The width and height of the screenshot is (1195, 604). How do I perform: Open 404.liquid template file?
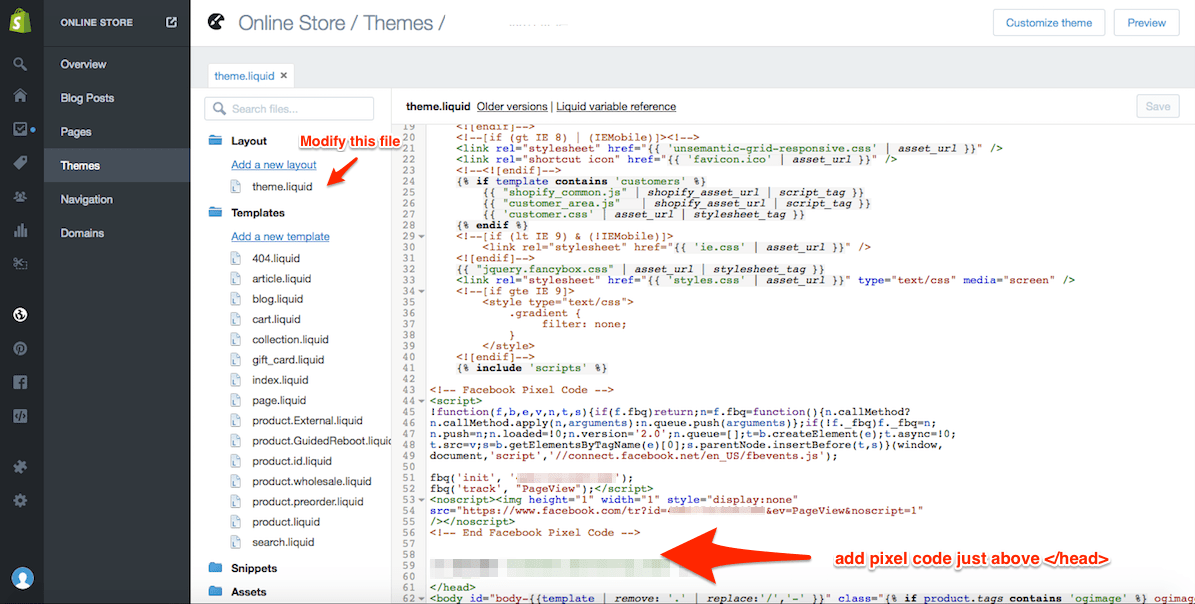[x=276, y=258]
